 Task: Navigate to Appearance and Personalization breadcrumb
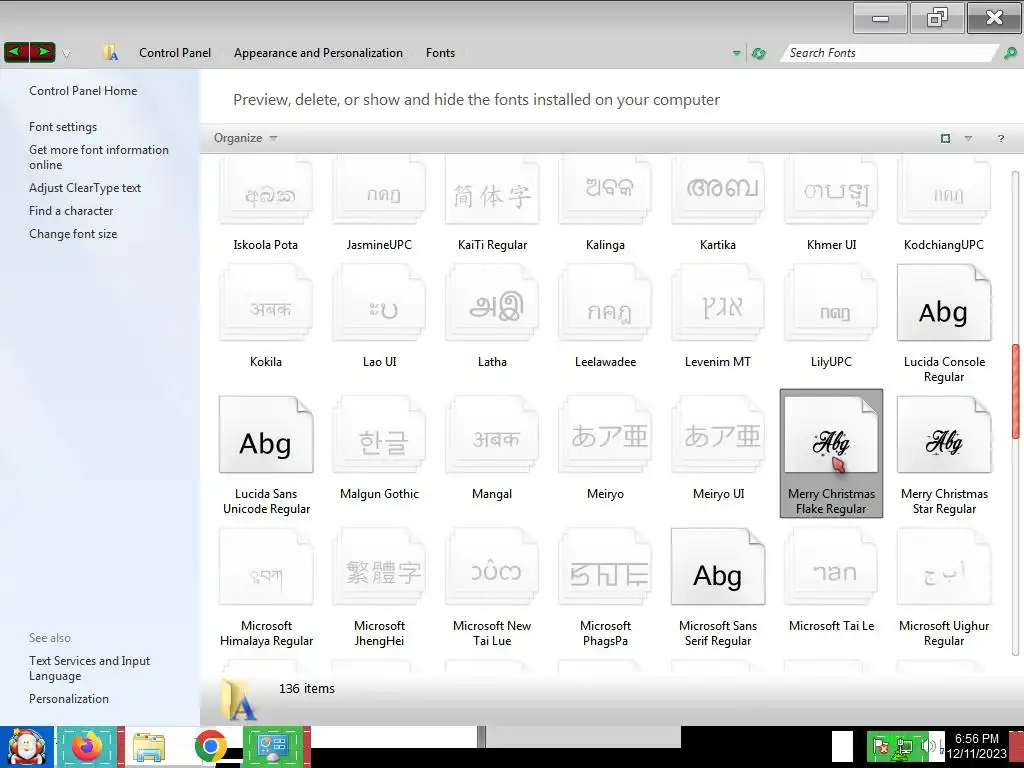318,53
